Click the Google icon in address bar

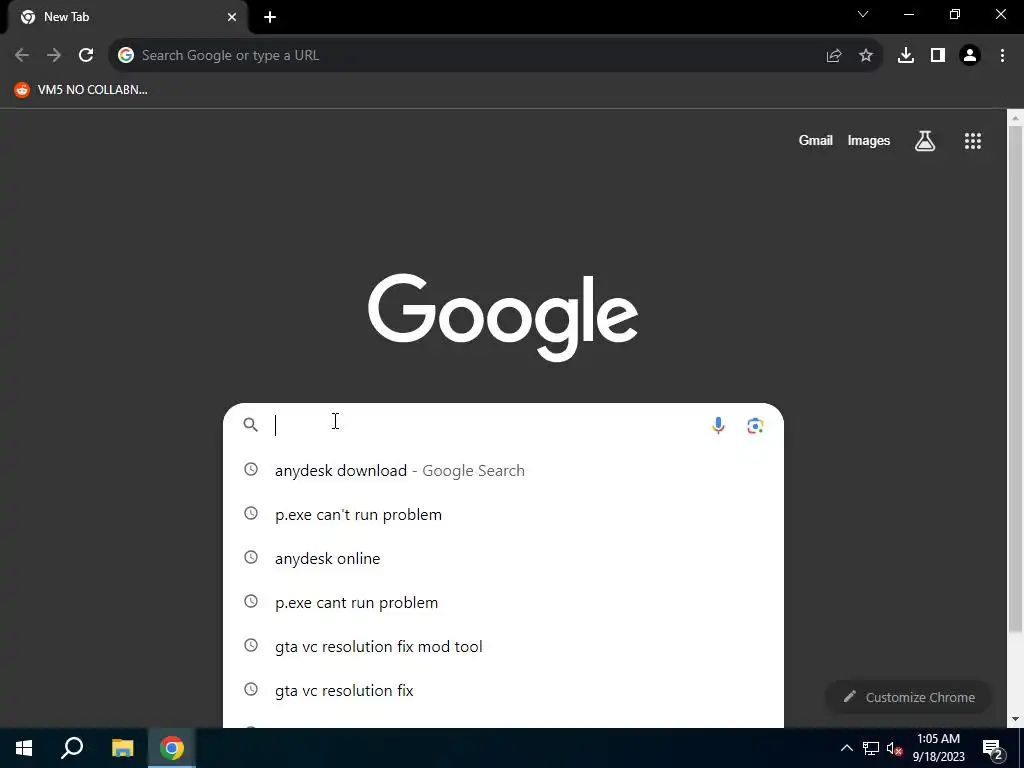126,56
